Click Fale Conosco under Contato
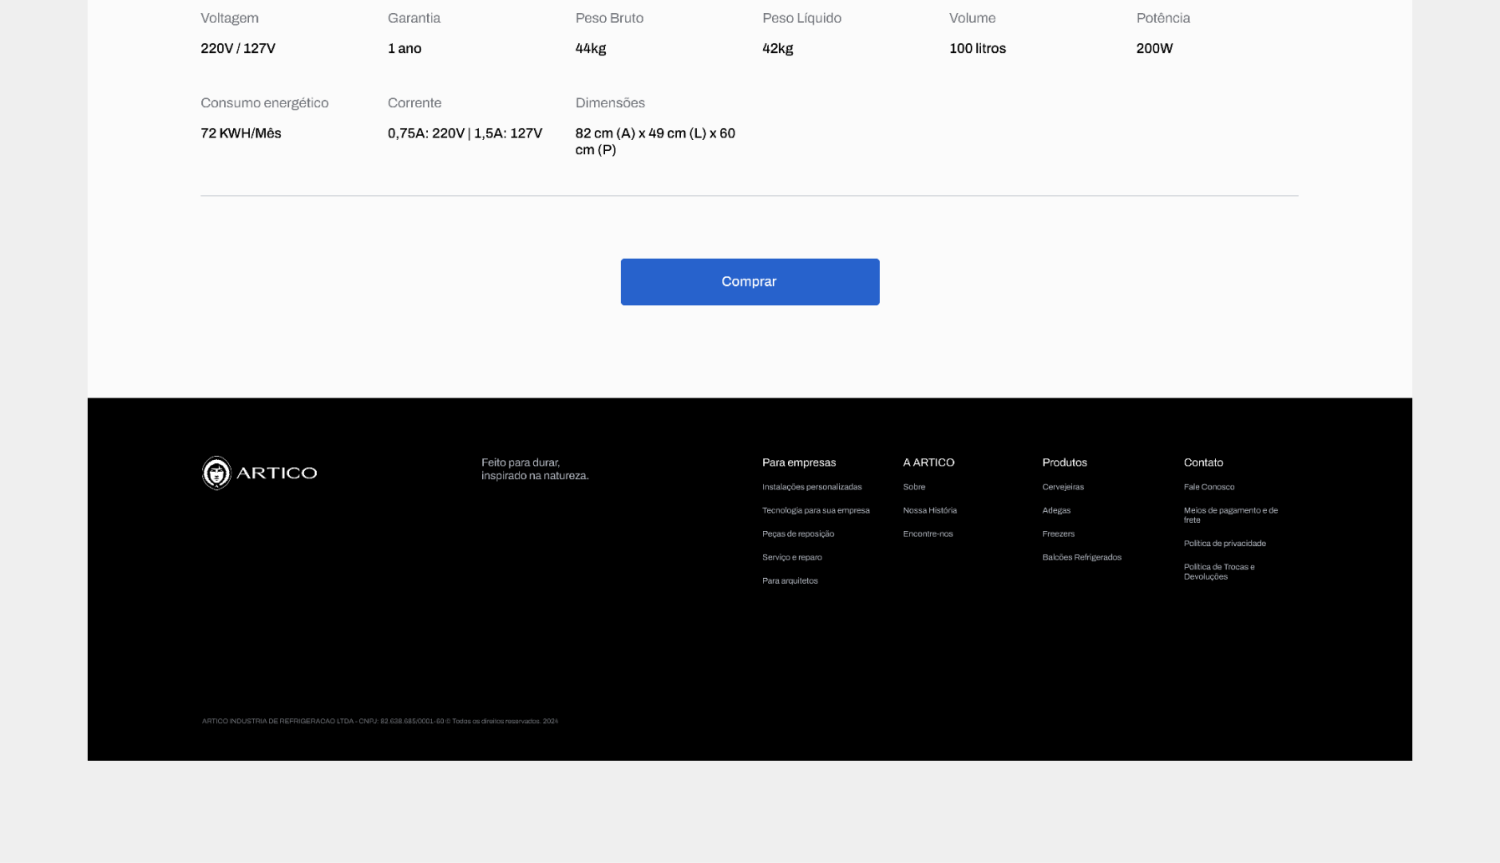 click(x=1208, y=487)
